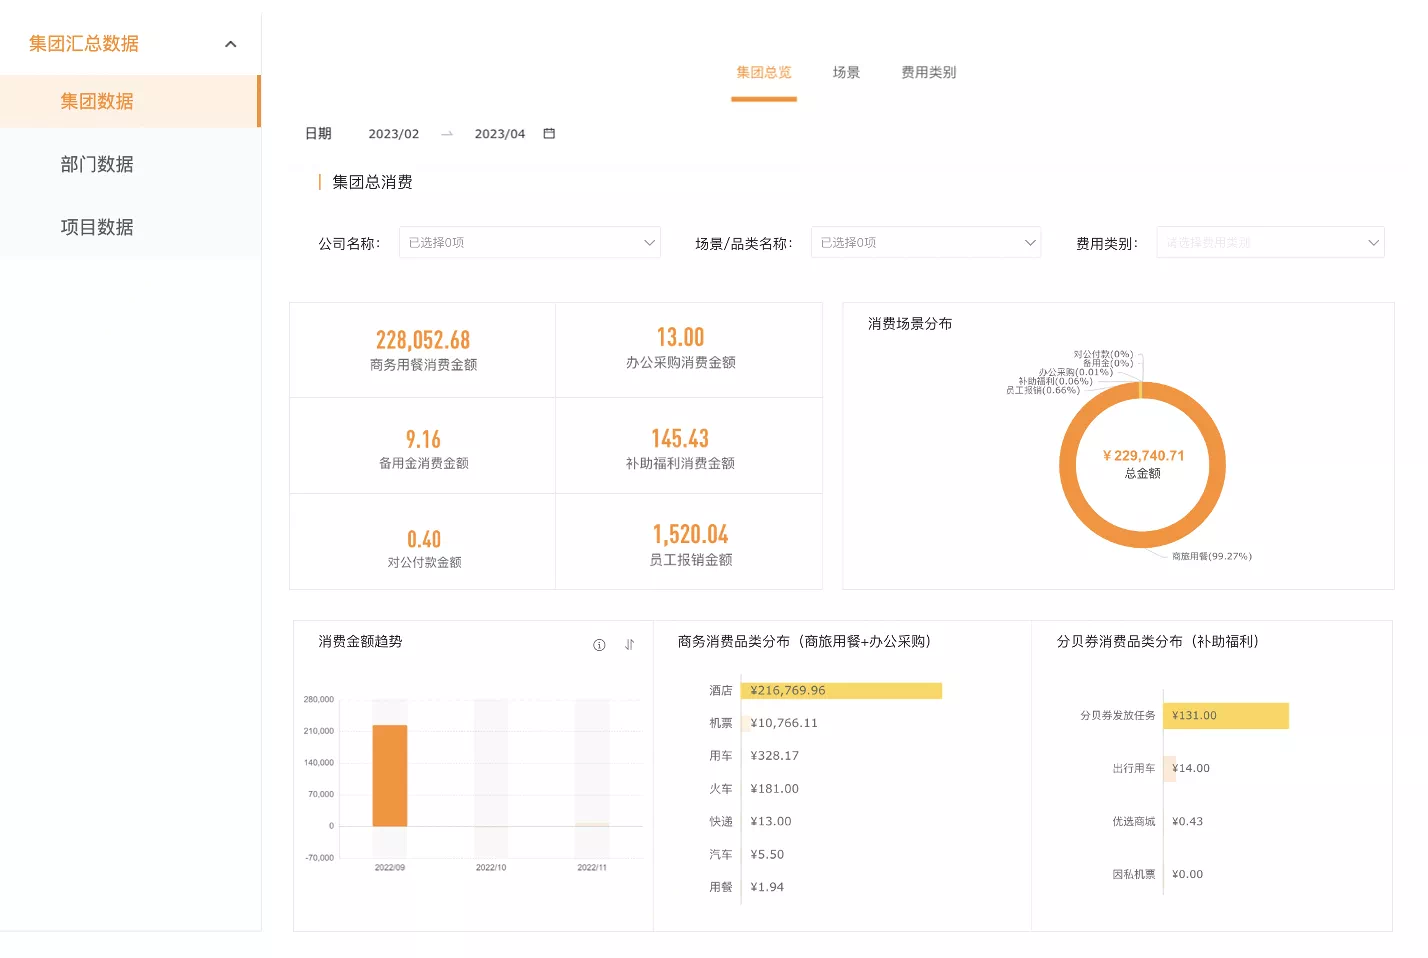Switch to the 场景 tab
This screenshot has height=958, width=1428.
(846, 73)
